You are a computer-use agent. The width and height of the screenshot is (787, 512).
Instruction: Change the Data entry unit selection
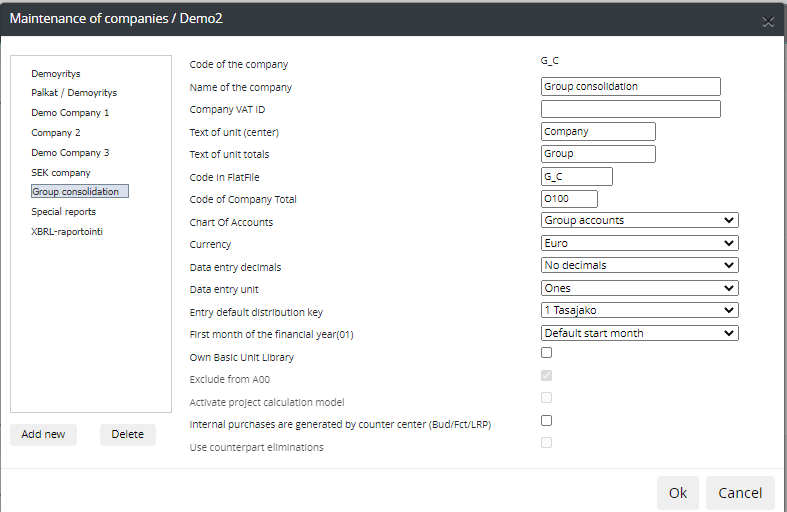point(639,288)
